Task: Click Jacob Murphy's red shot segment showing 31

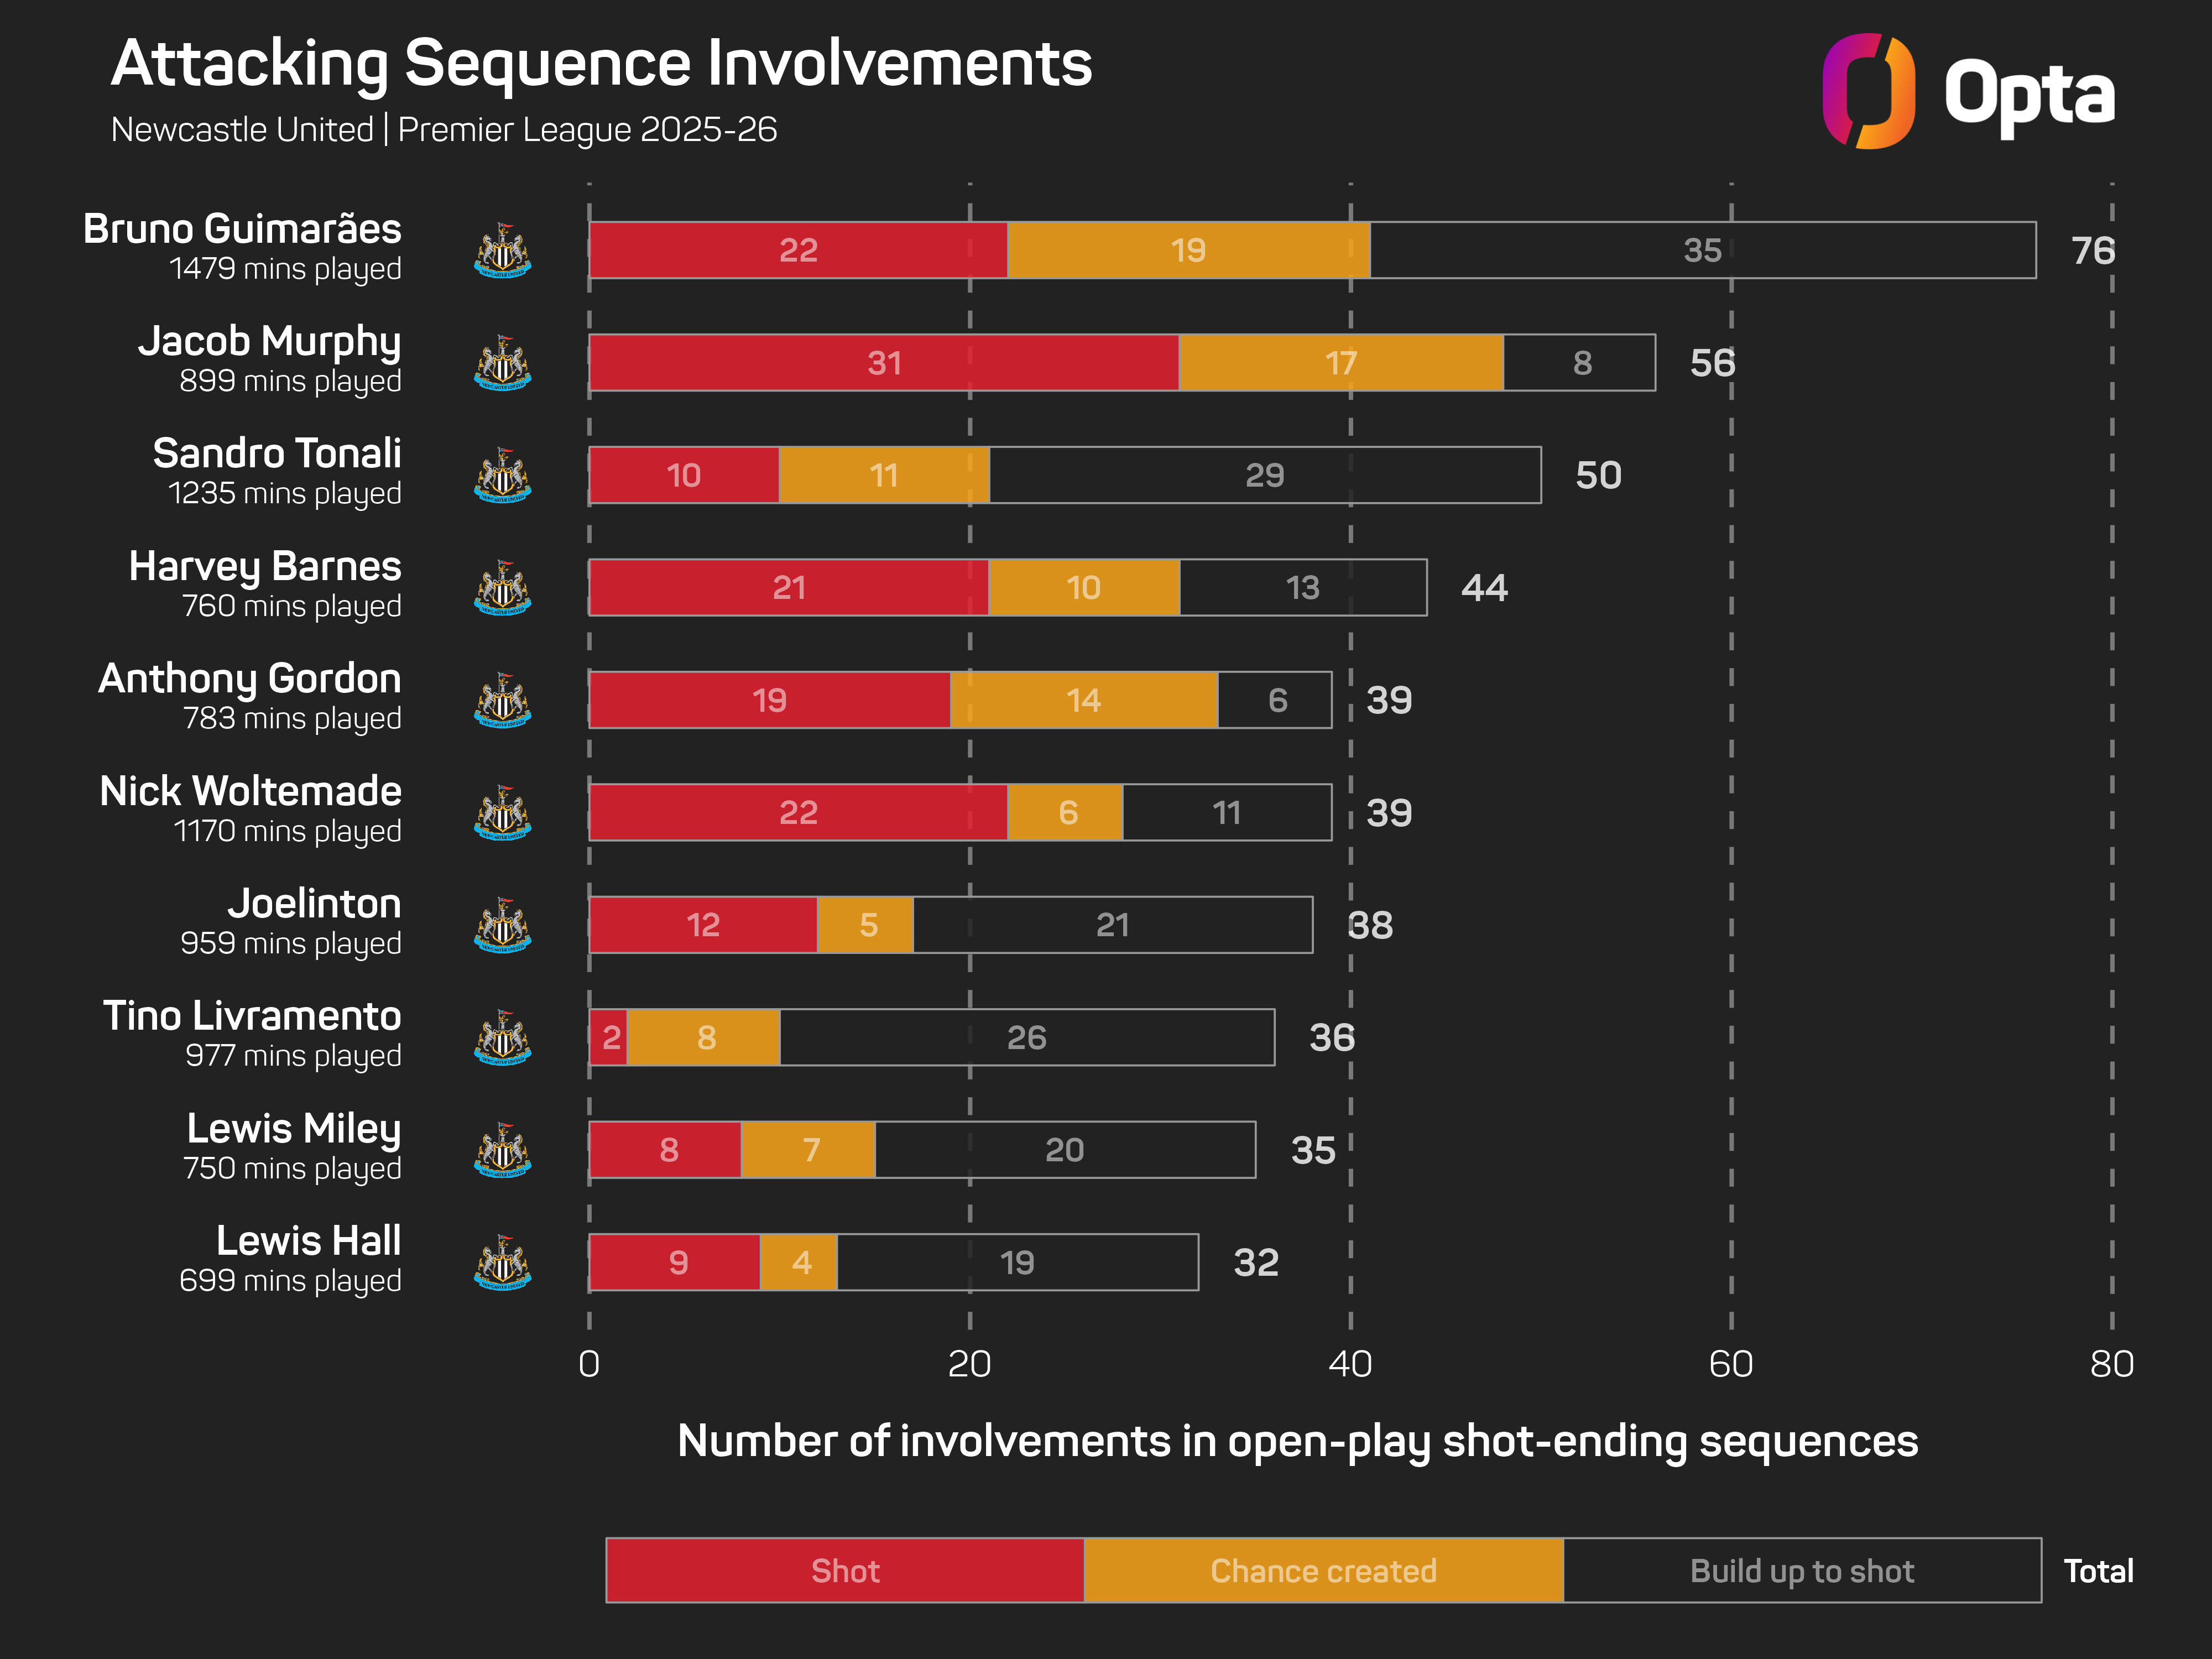Action: (x=884, y=363)
